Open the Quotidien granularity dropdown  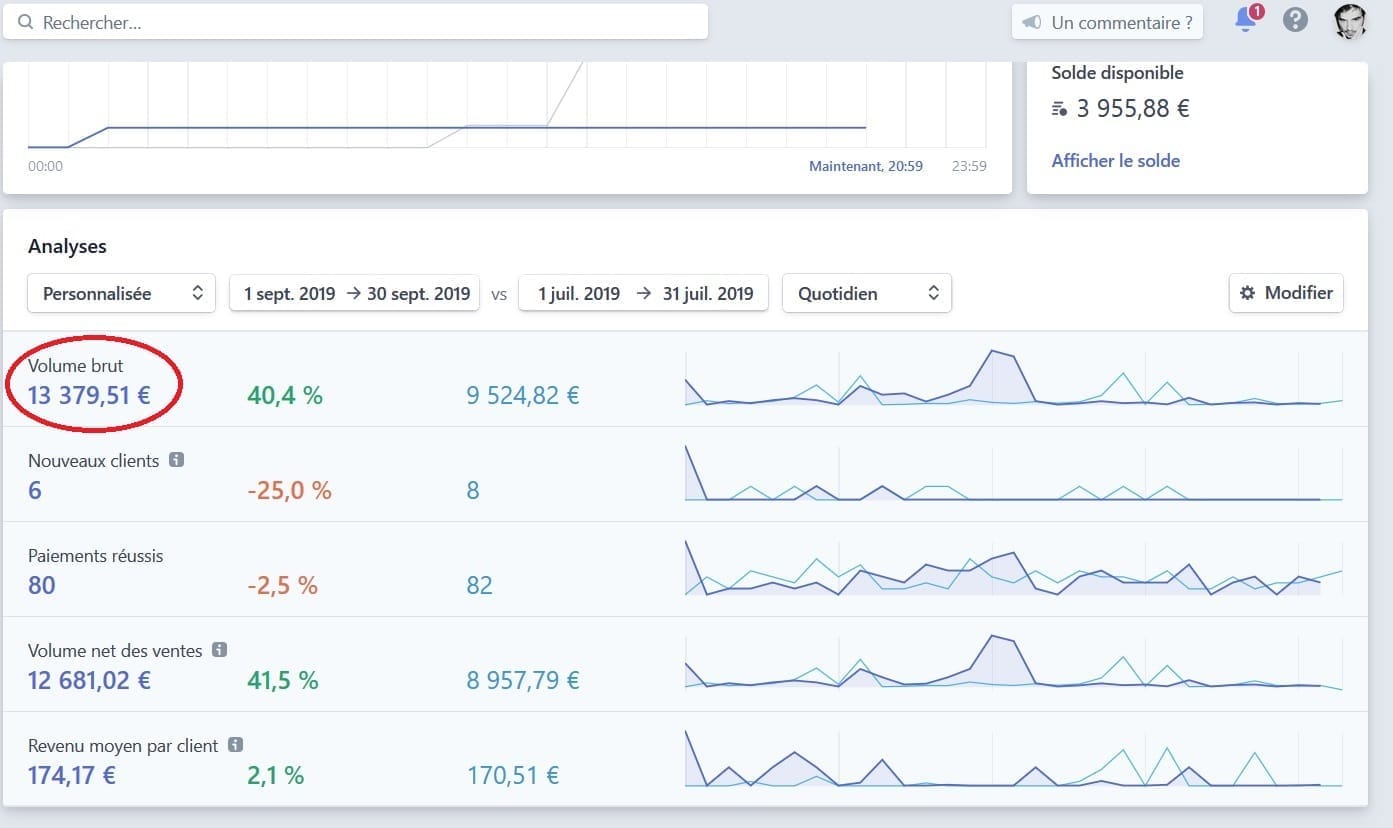point(866,294)
